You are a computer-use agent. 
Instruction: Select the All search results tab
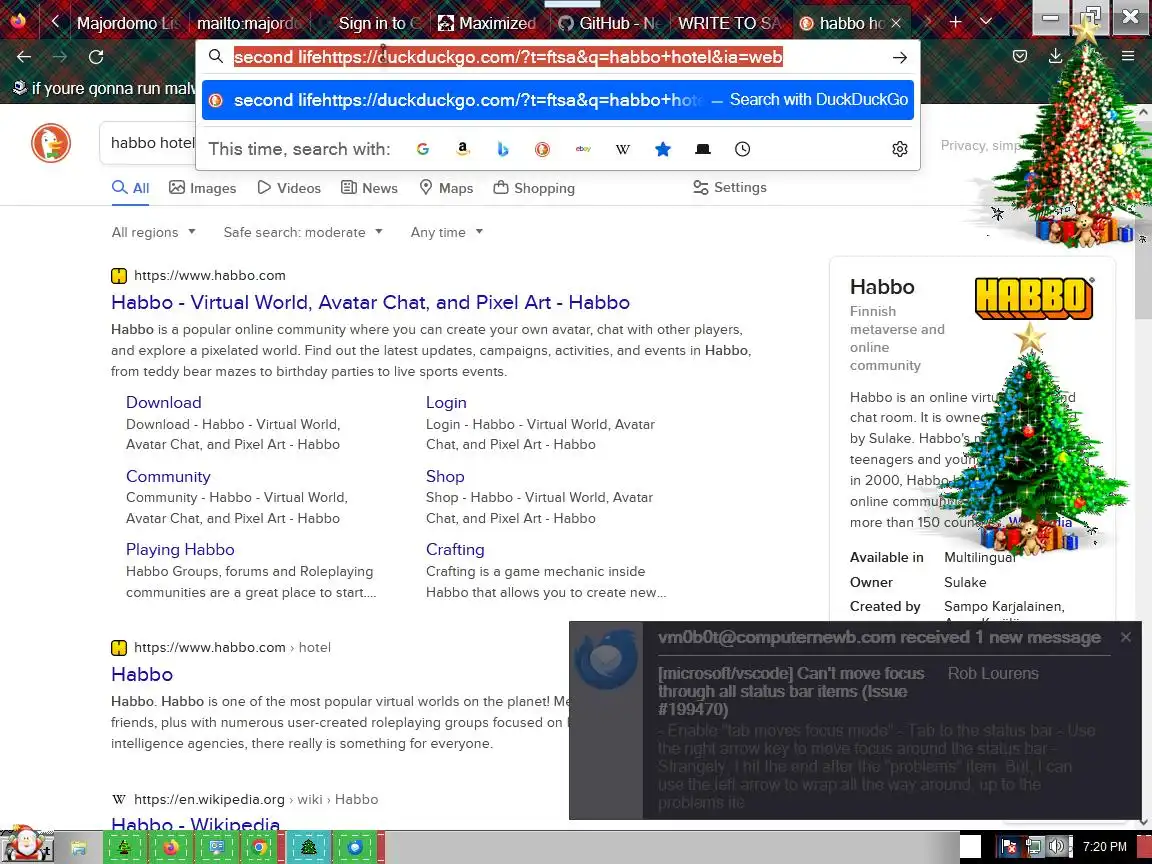coord(130,188)
